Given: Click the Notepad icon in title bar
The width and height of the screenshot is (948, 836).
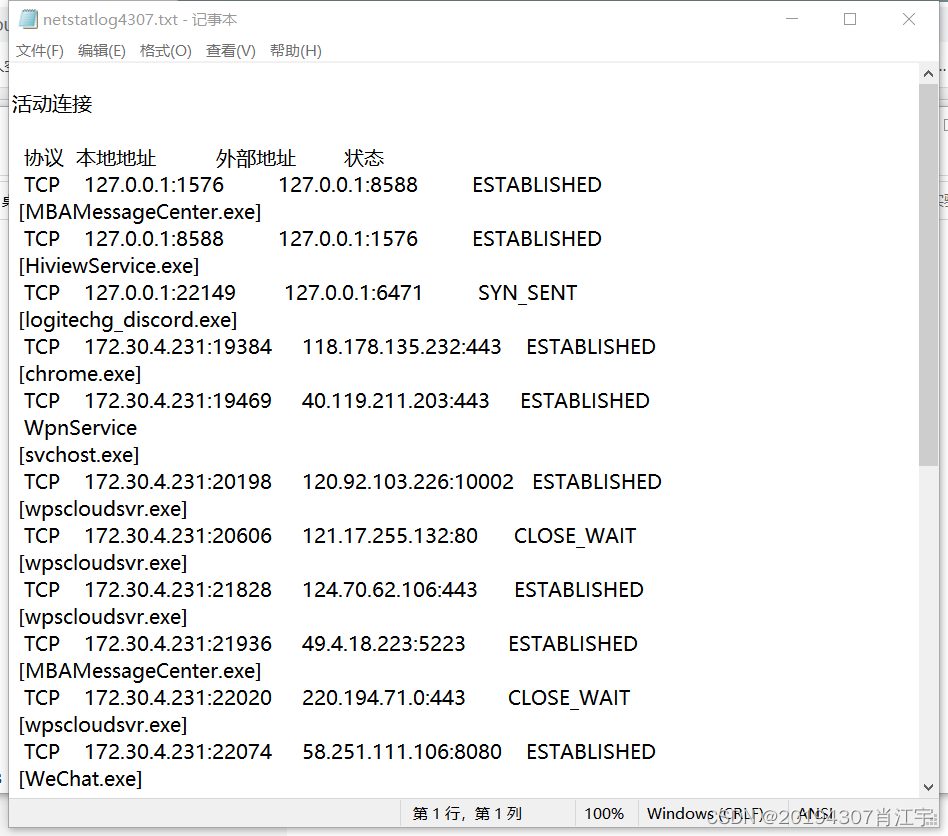Looking at the screenshot, I should pyautogui.click(x=28, y=19).
